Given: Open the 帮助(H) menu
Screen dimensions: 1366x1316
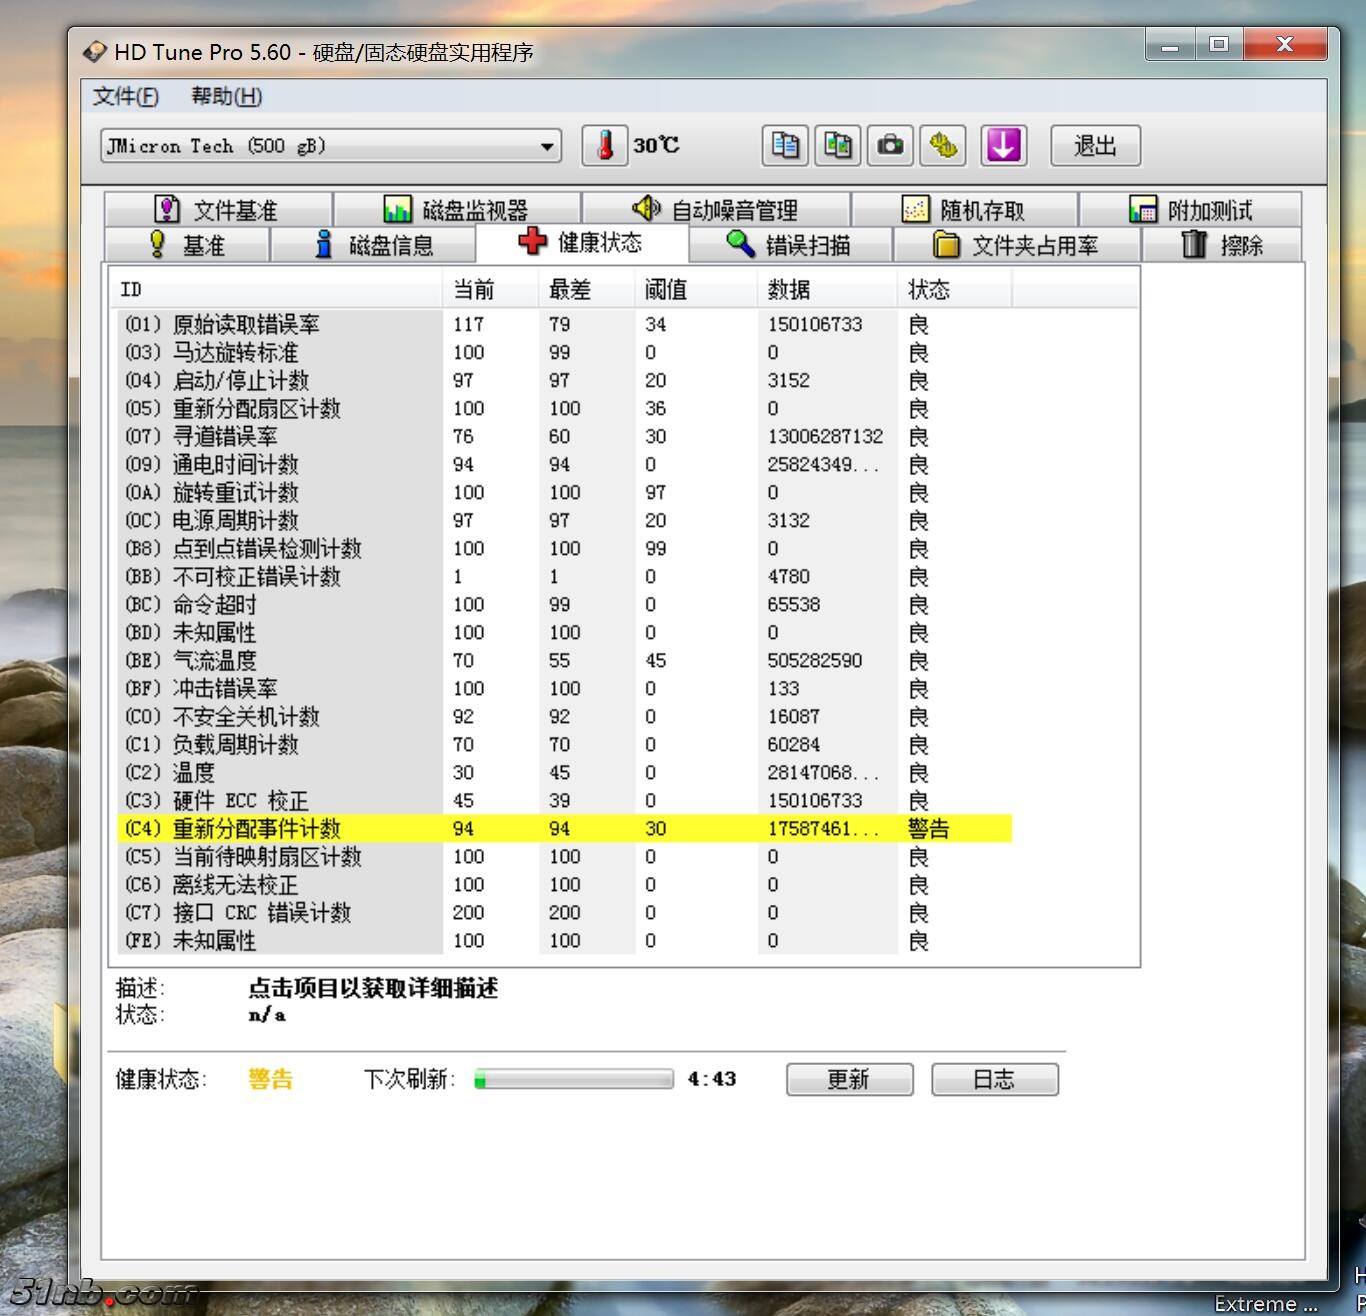Looking at the screenshot, I should 227,97.
